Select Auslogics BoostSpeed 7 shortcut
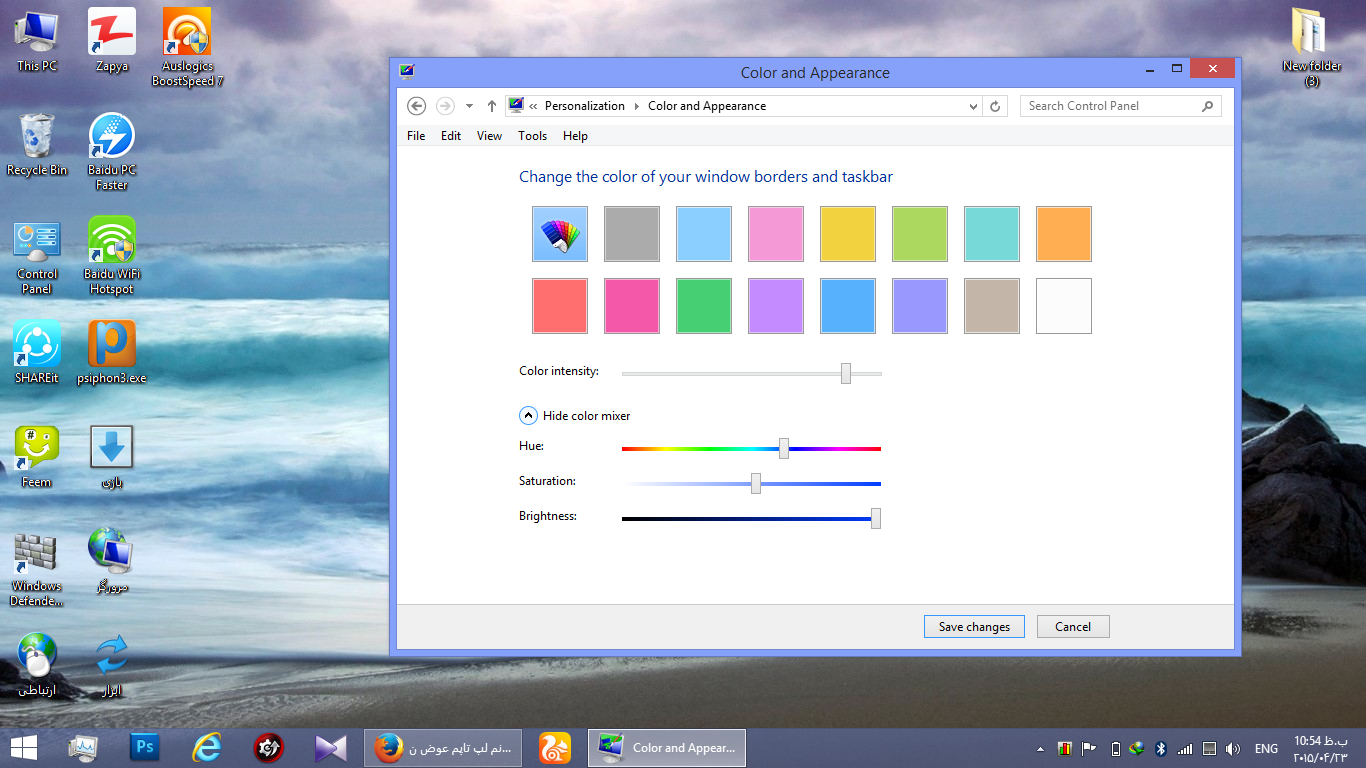The height and width of the screenshot is (768, 1366). click(x=187, y=46)
